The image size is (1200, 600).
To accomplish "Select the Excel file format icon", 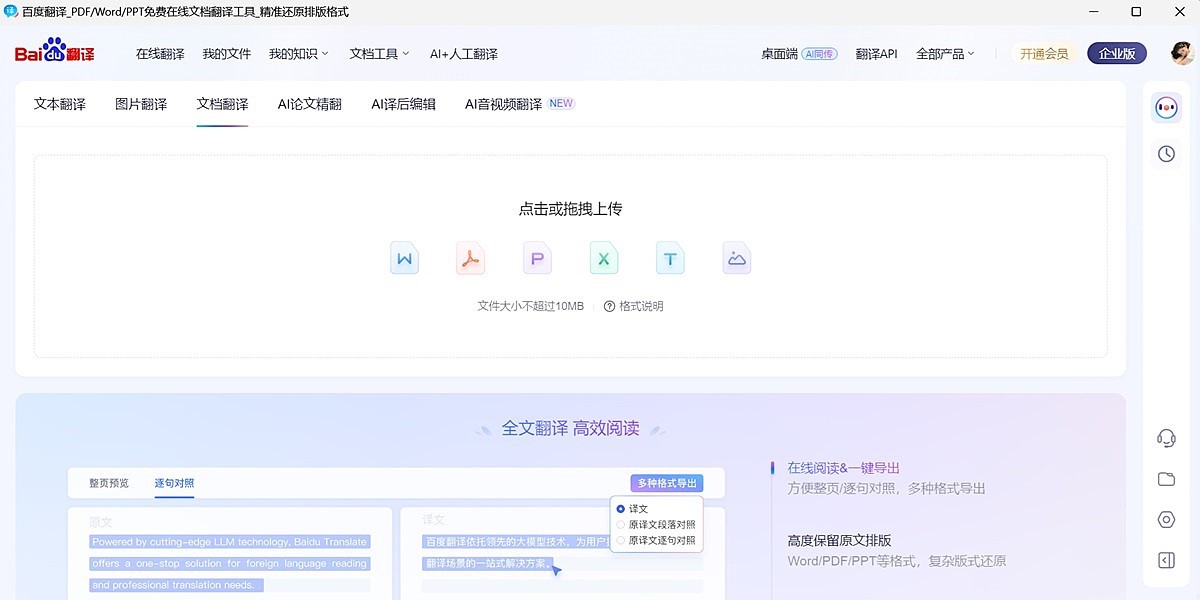I will (x=603, y=257).
